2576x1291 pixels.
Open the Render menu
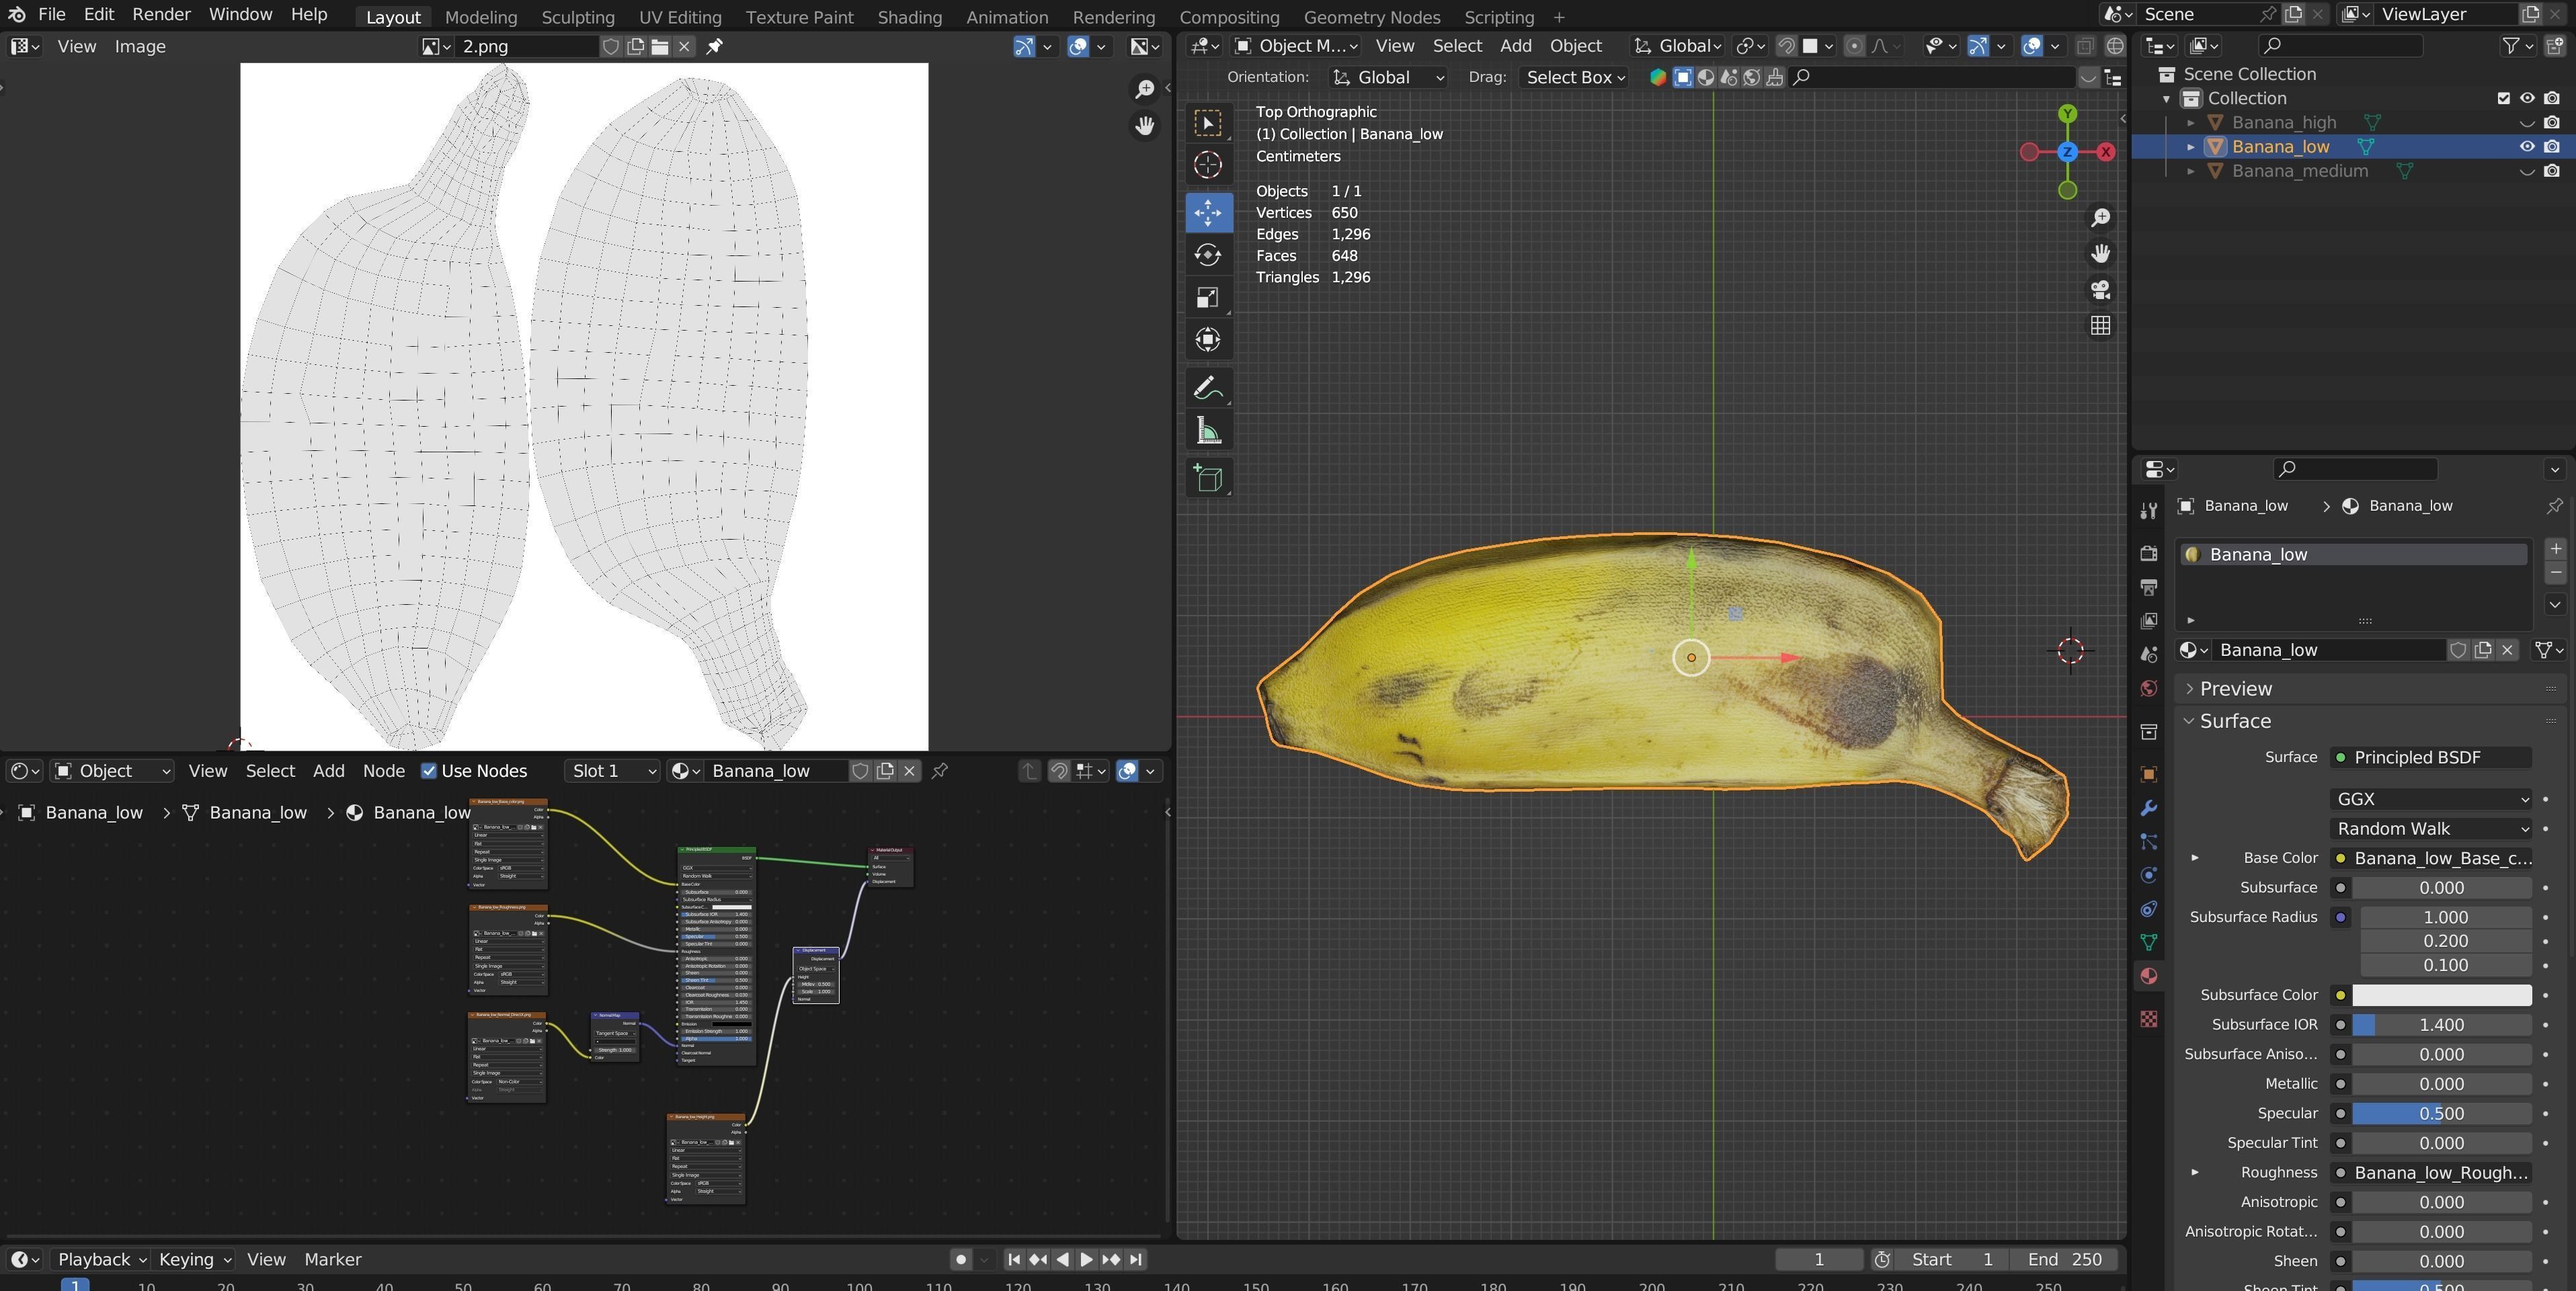click(161, 14)
